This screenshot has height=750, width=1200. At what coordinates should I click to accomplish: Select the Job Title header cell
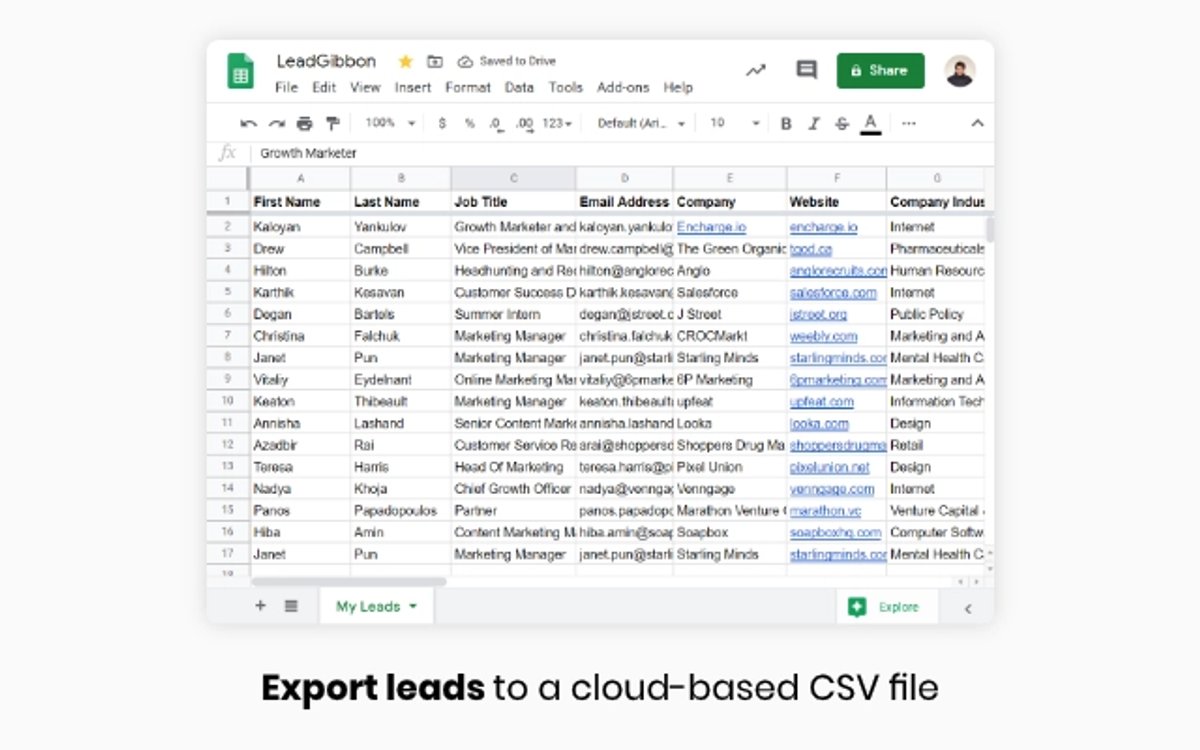tap(513, 201)
